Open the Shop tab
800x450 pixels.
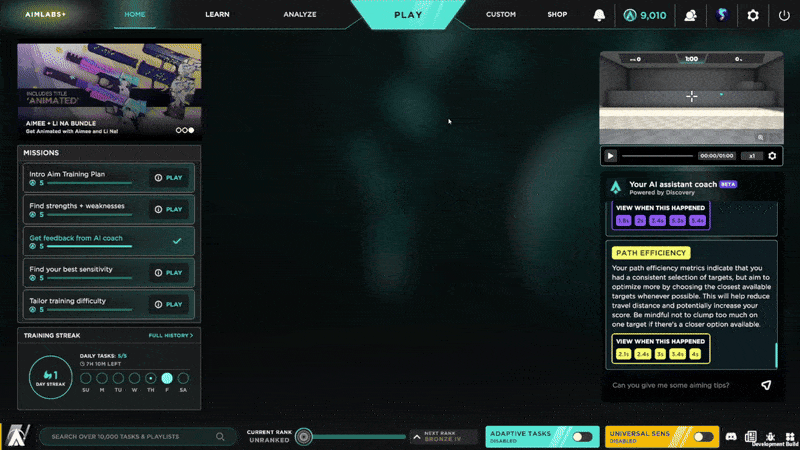point(557,14)
